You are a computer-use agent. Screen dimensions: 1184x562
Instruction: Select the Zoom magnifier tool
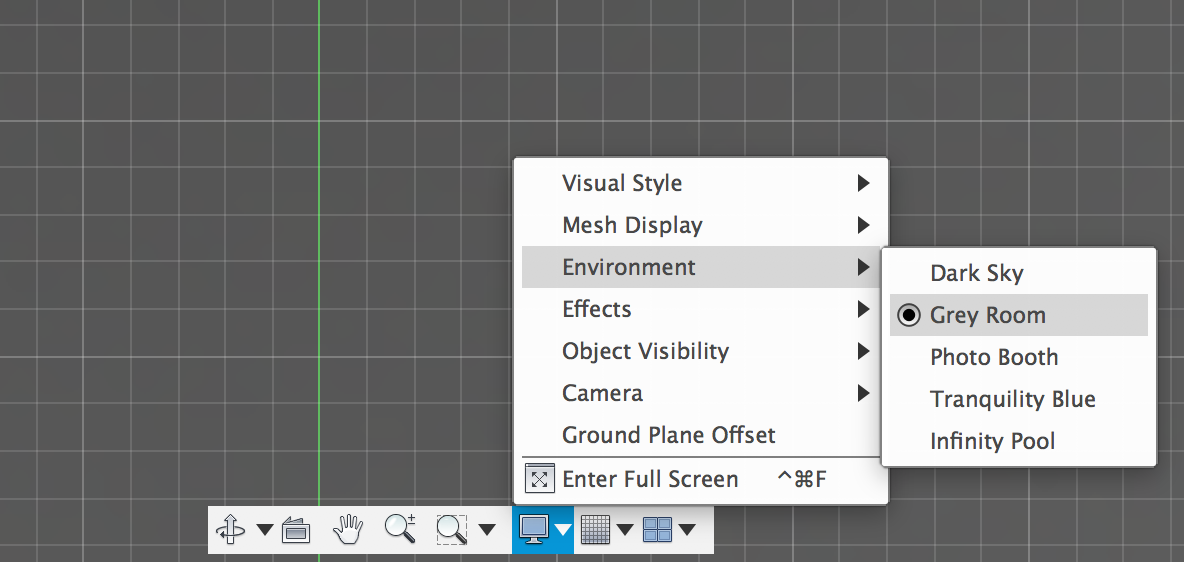(400, 528)
